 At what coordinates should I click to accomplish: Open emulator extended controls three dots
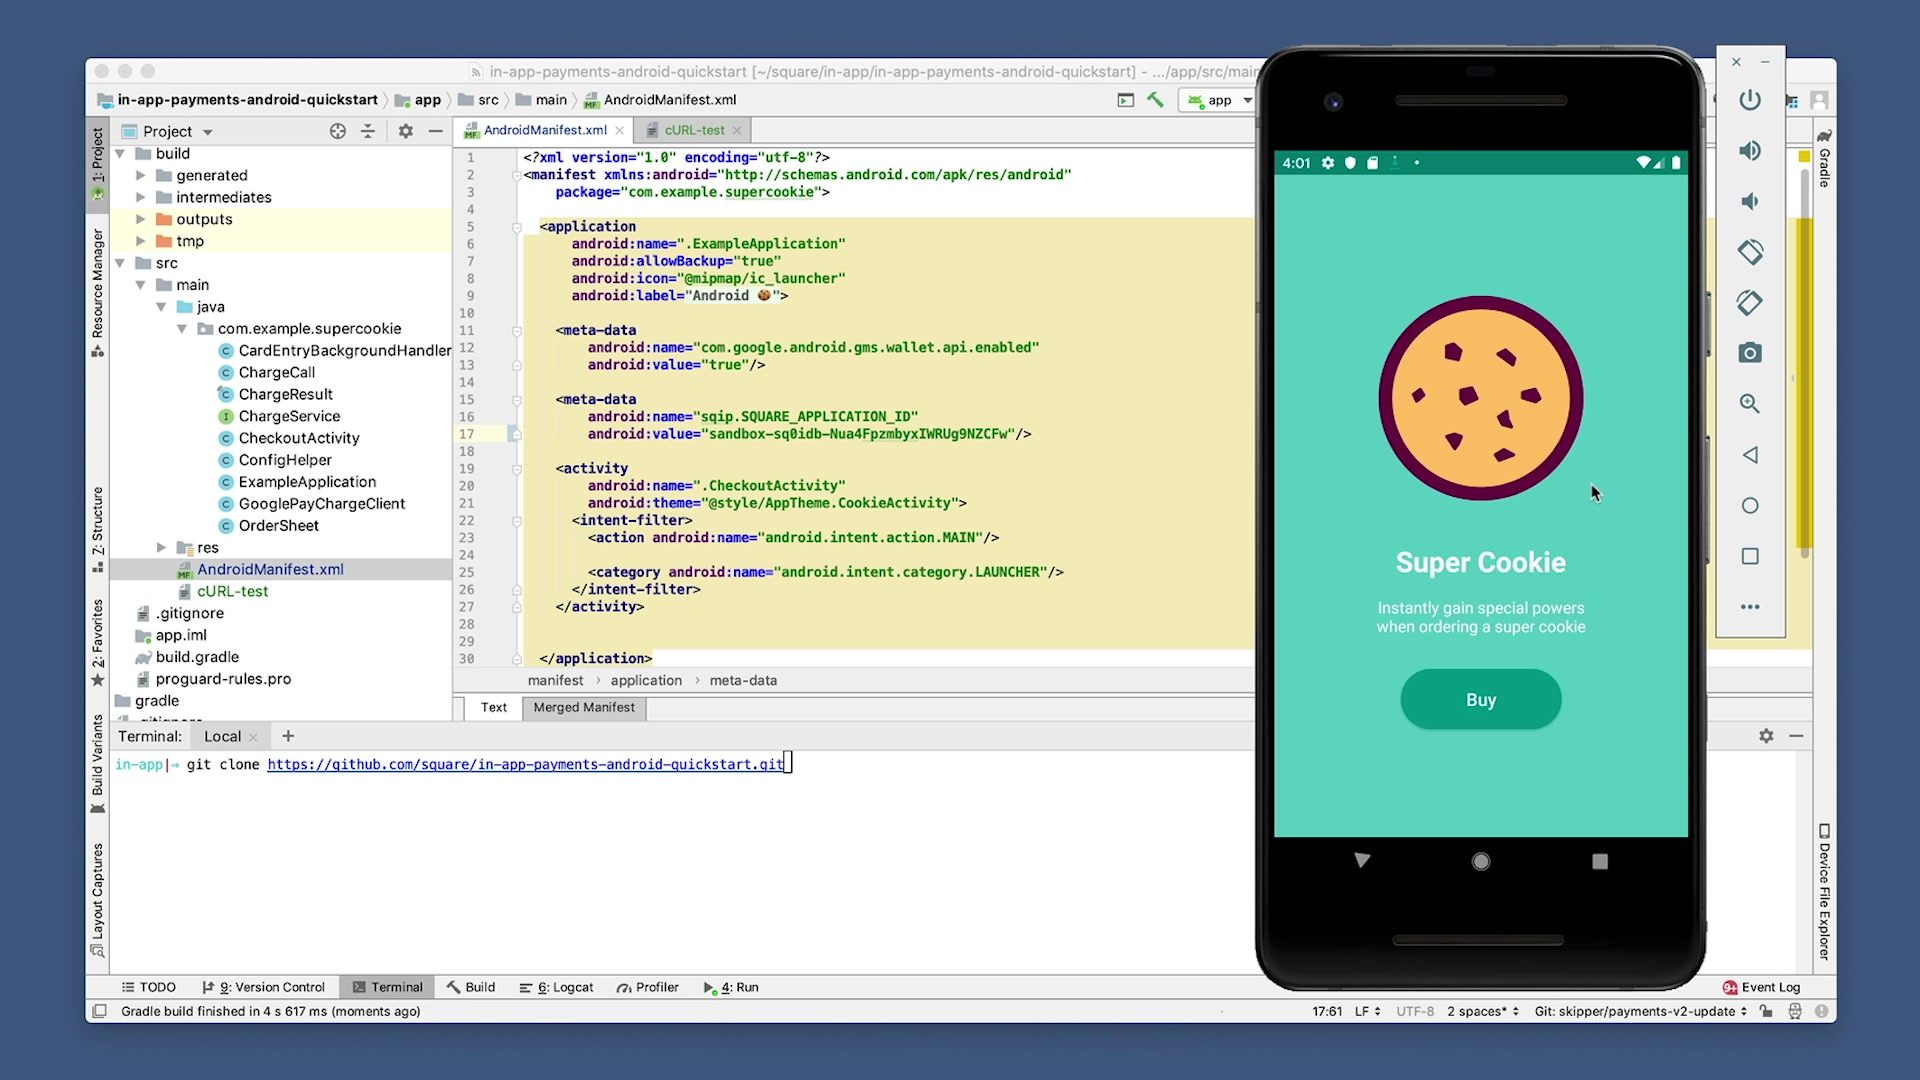tap(1749, 607)
